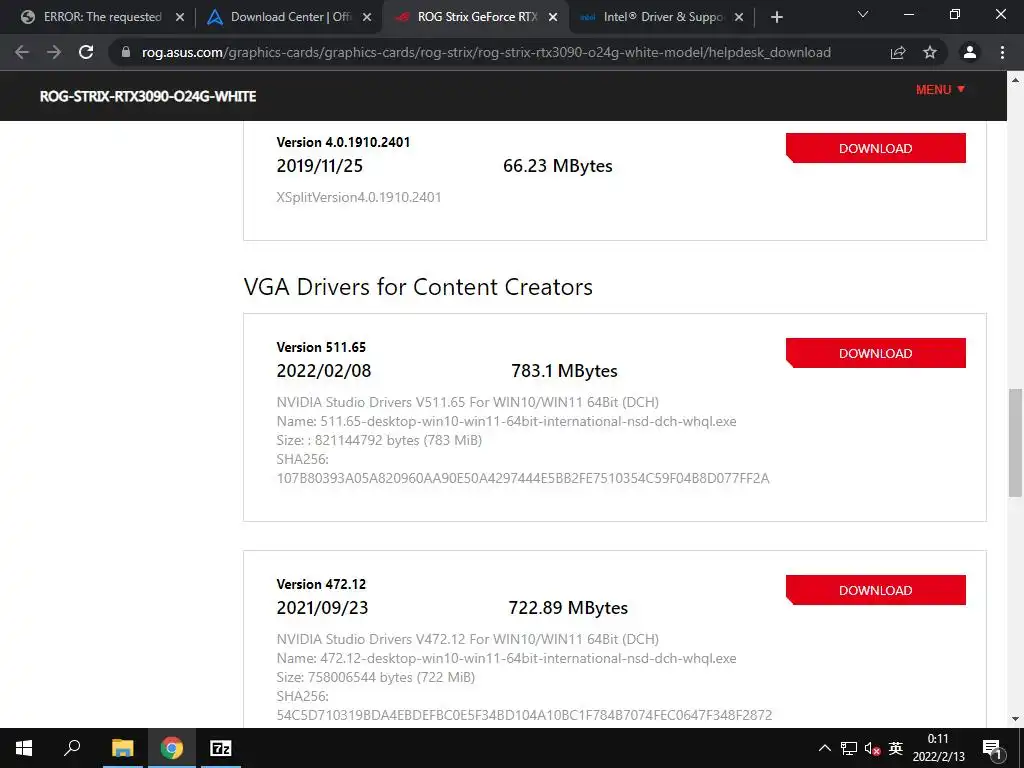Open Windows taskbar search
Screen dimensions: 1024x768
pos(72,748)
